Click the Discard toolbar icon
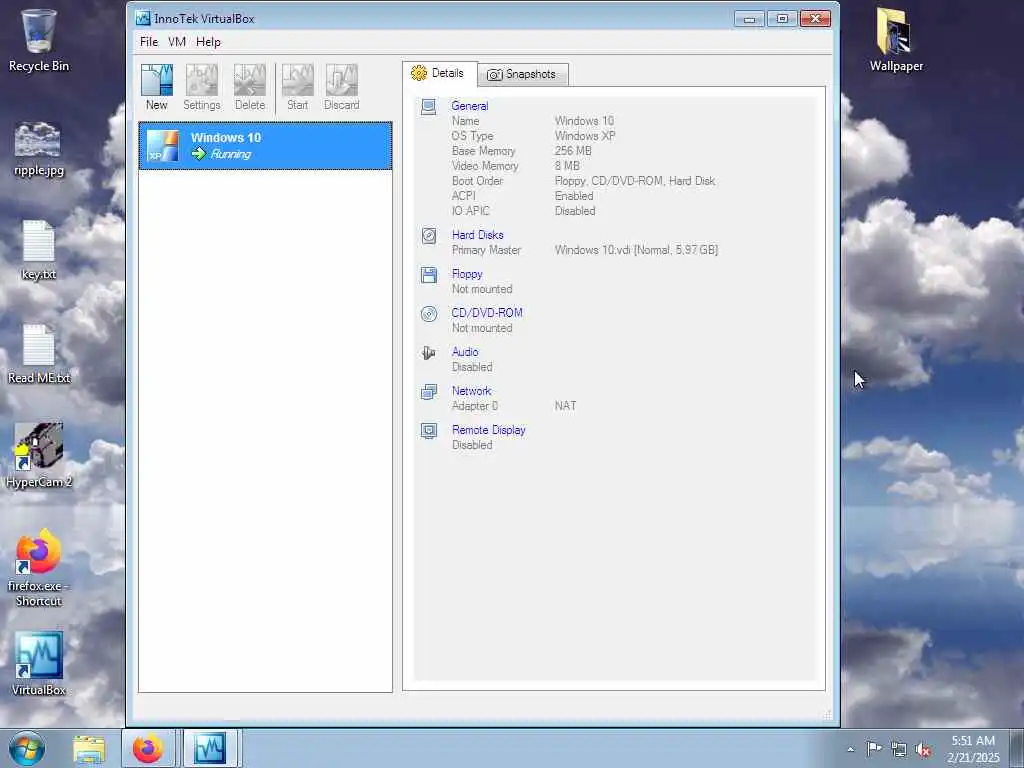Viewport: 1024px width, 768px height. pyautogui.click(x=342, y=87)
